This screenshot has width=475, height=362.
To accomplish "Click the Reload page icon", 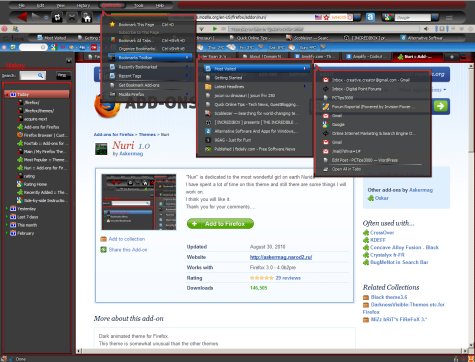I will click(x=57, y=17).
